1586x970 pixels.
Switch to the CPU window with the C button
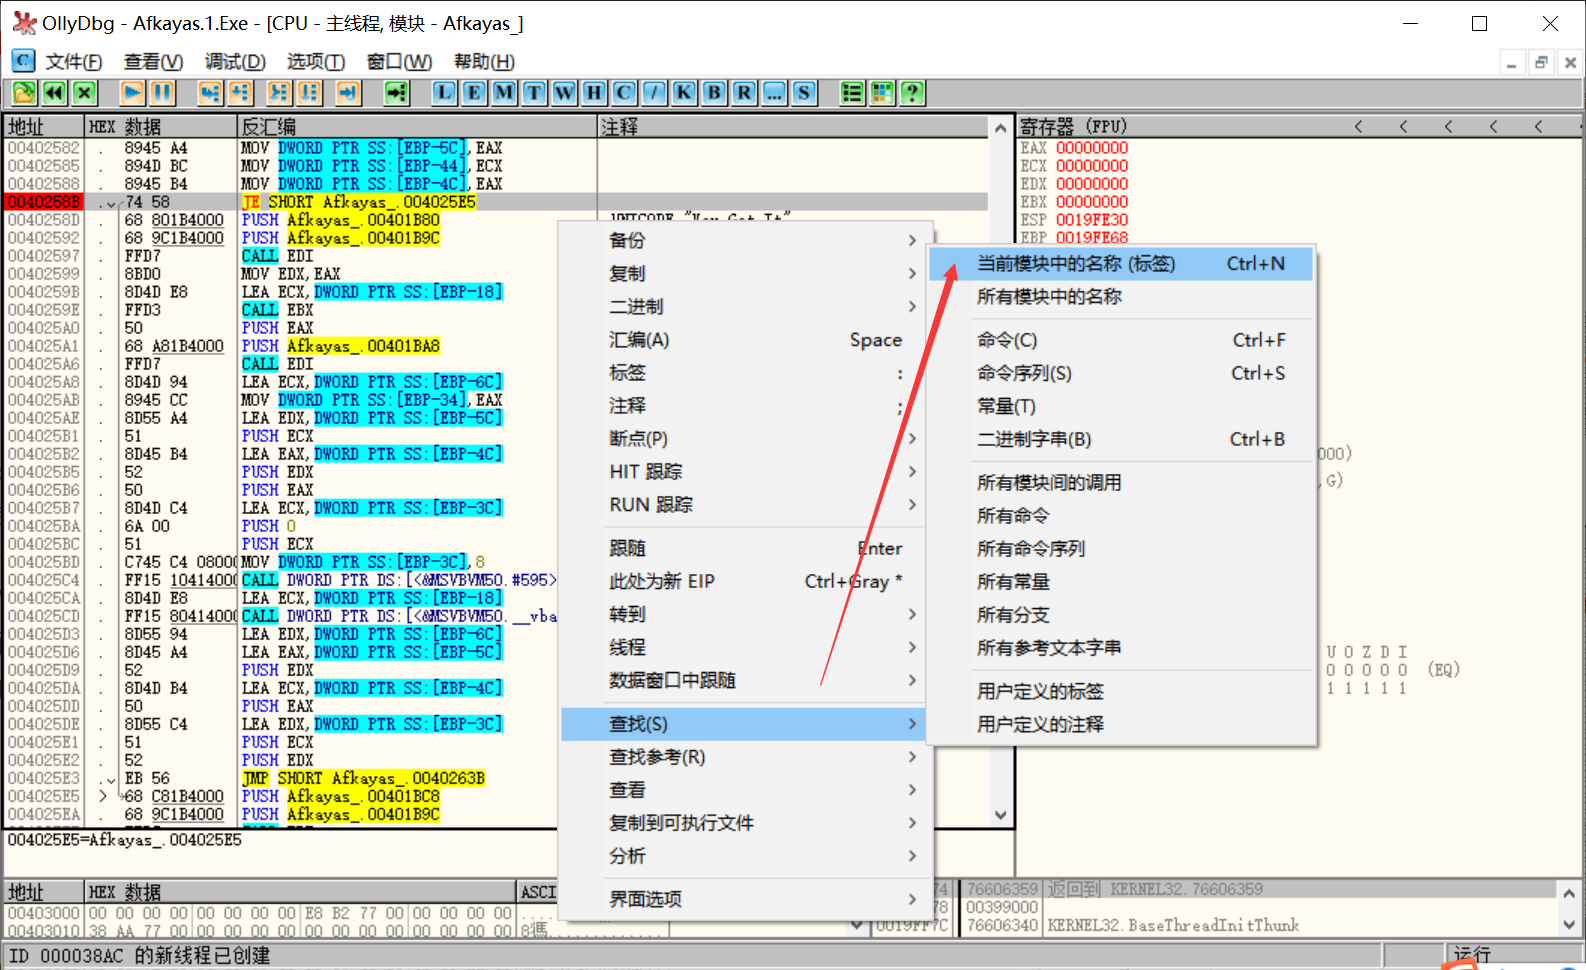point(624,93)
